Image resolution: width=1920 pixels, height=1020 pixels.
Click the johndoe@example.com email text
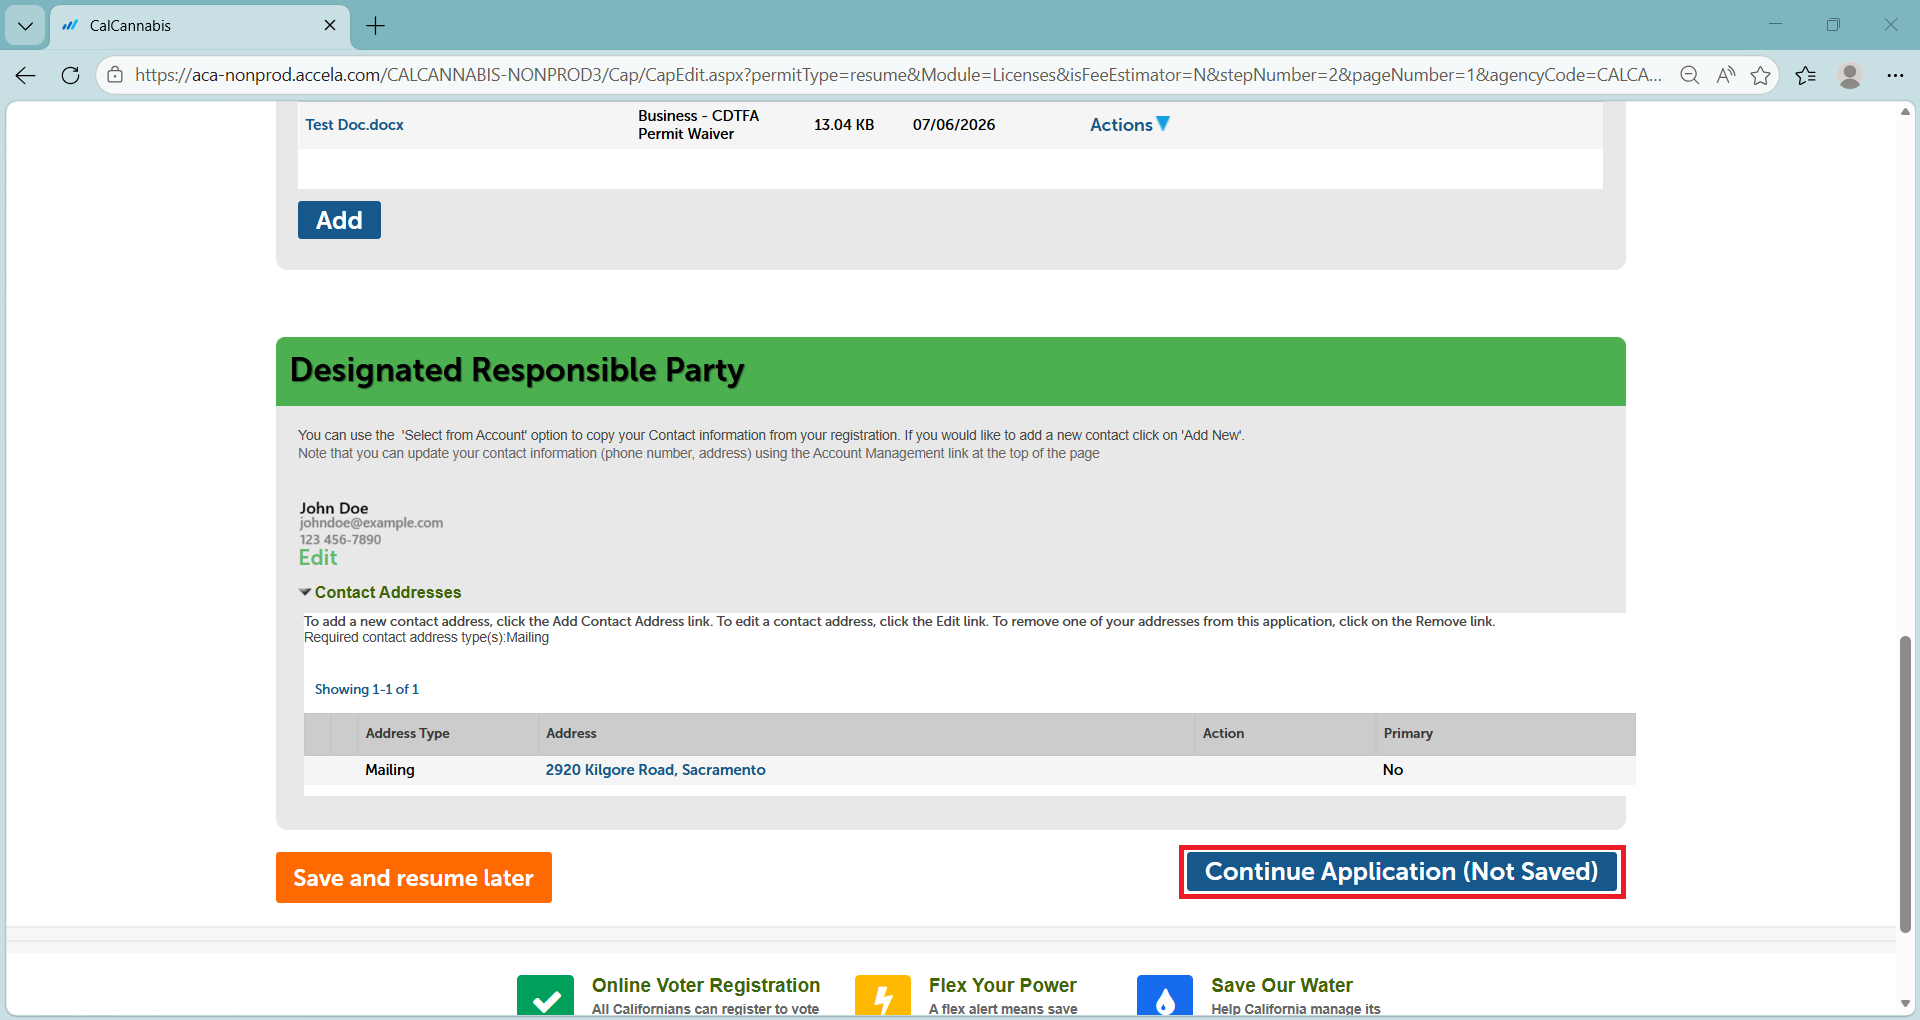[371, 523]
